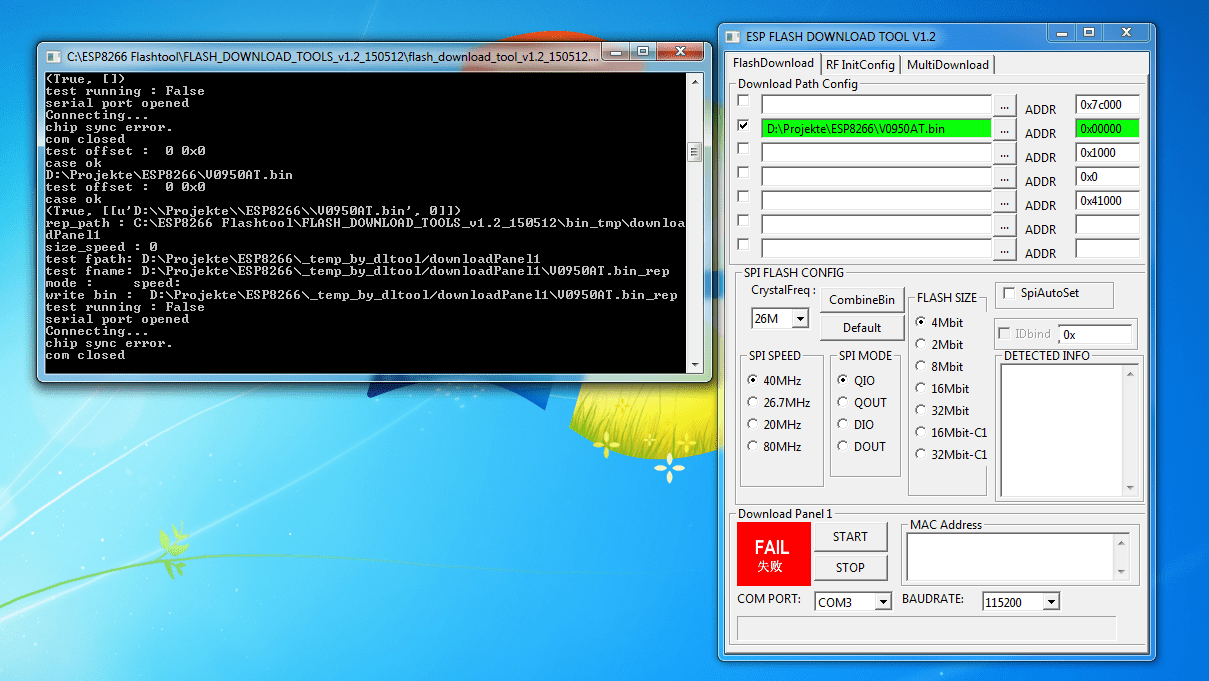Enable the checkbox for the 0x41000 row

tap(743, 197)
